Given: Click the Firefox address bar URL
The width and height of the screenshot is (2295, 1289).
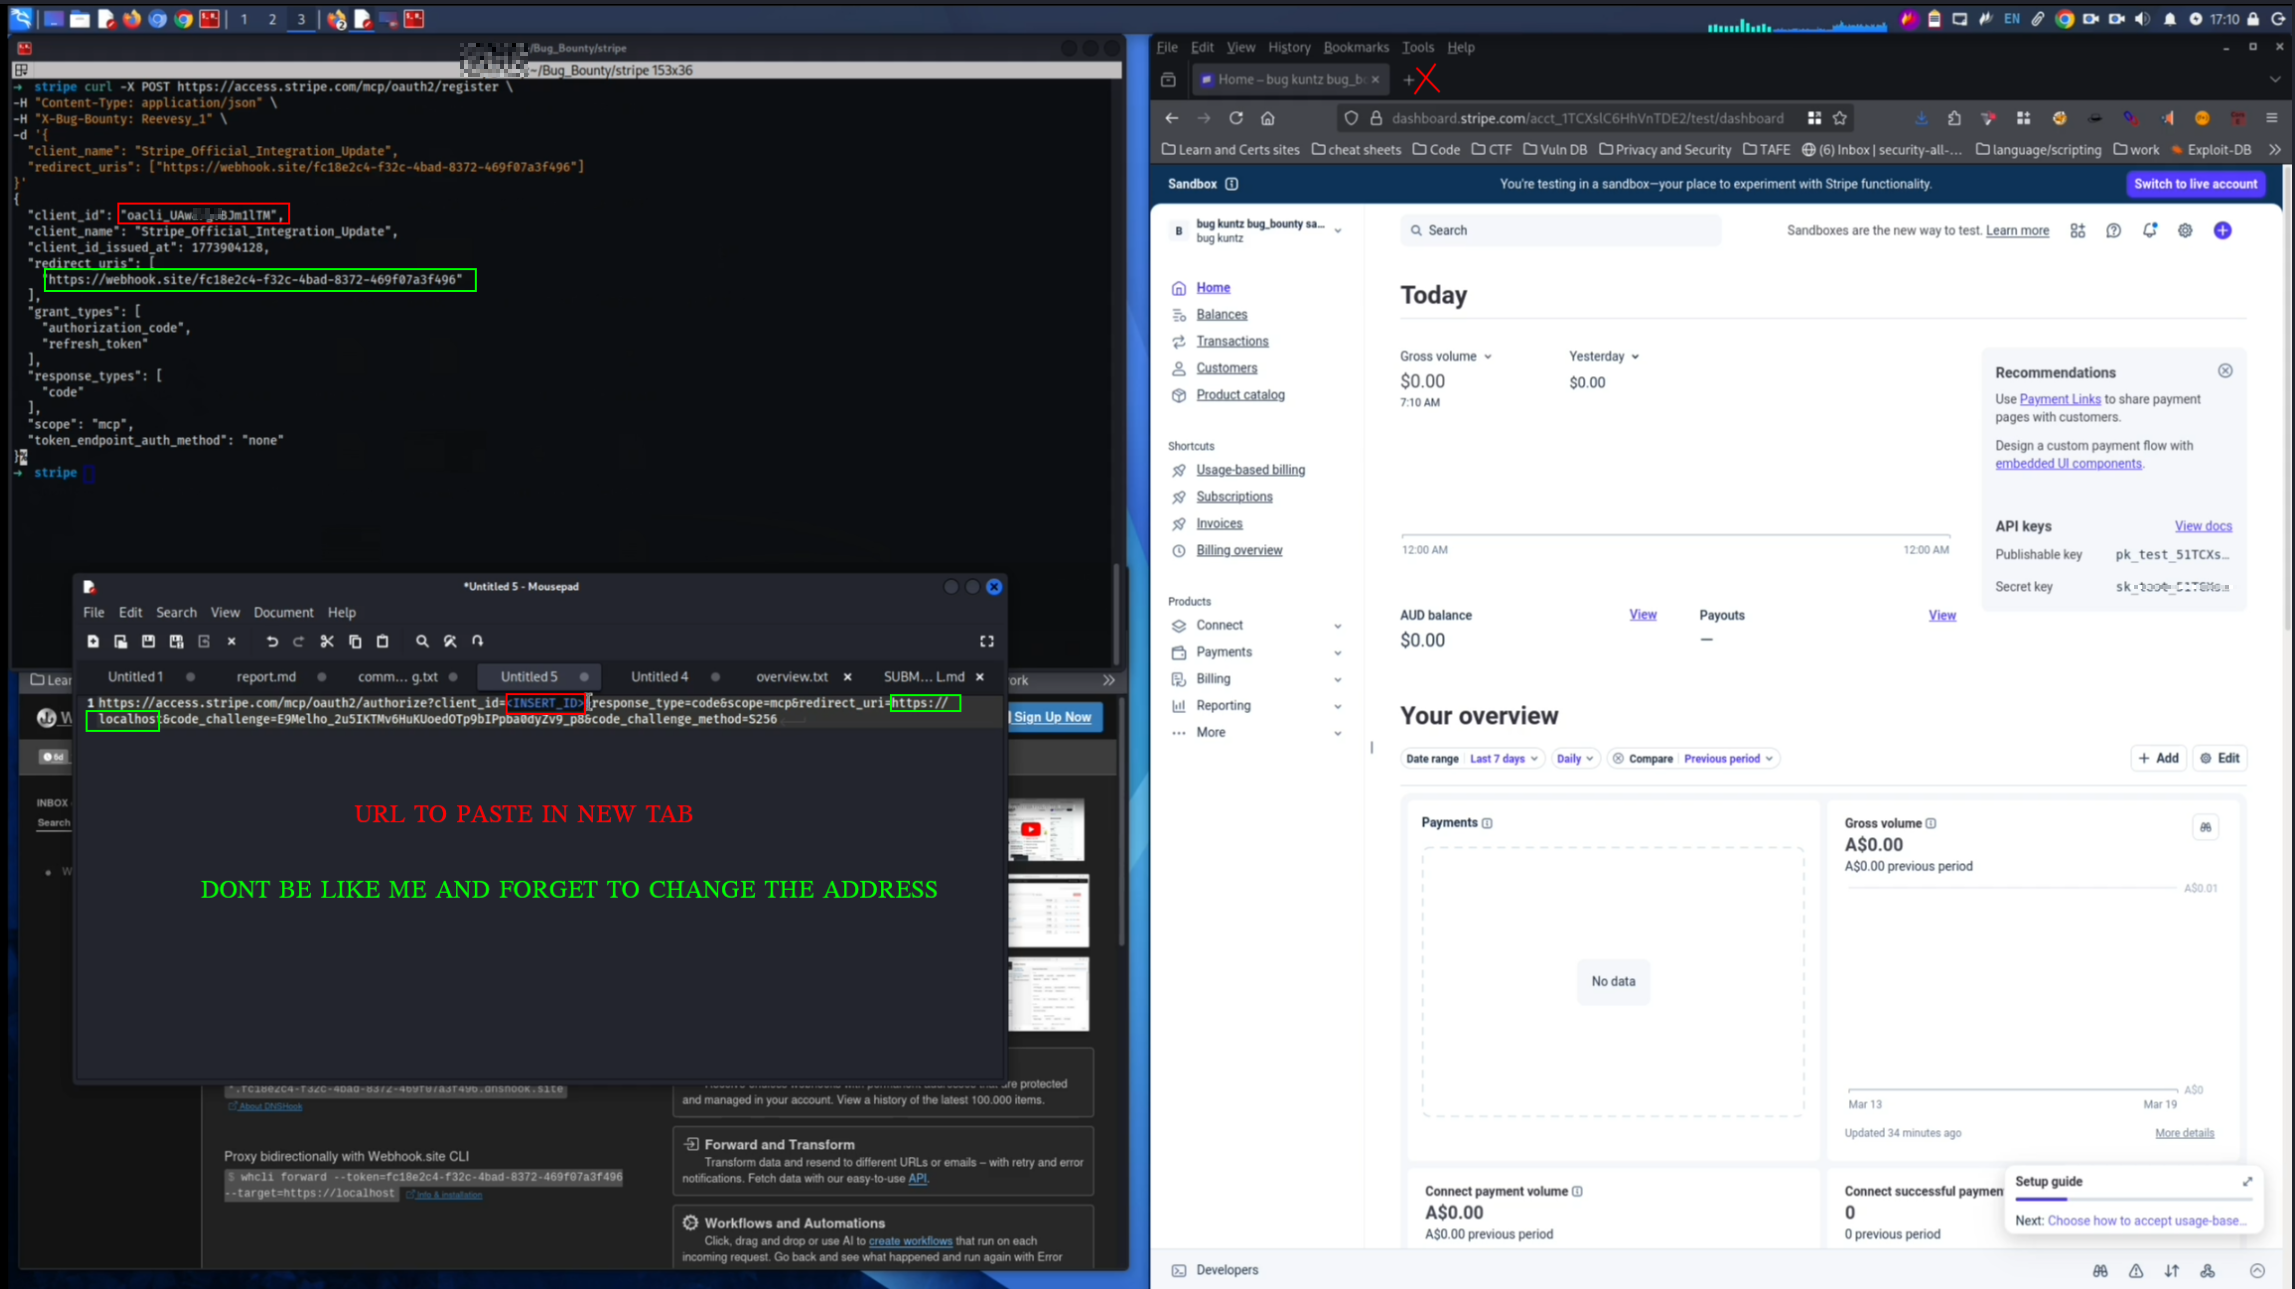Looking at the screenshot, I should [1587, 118].
